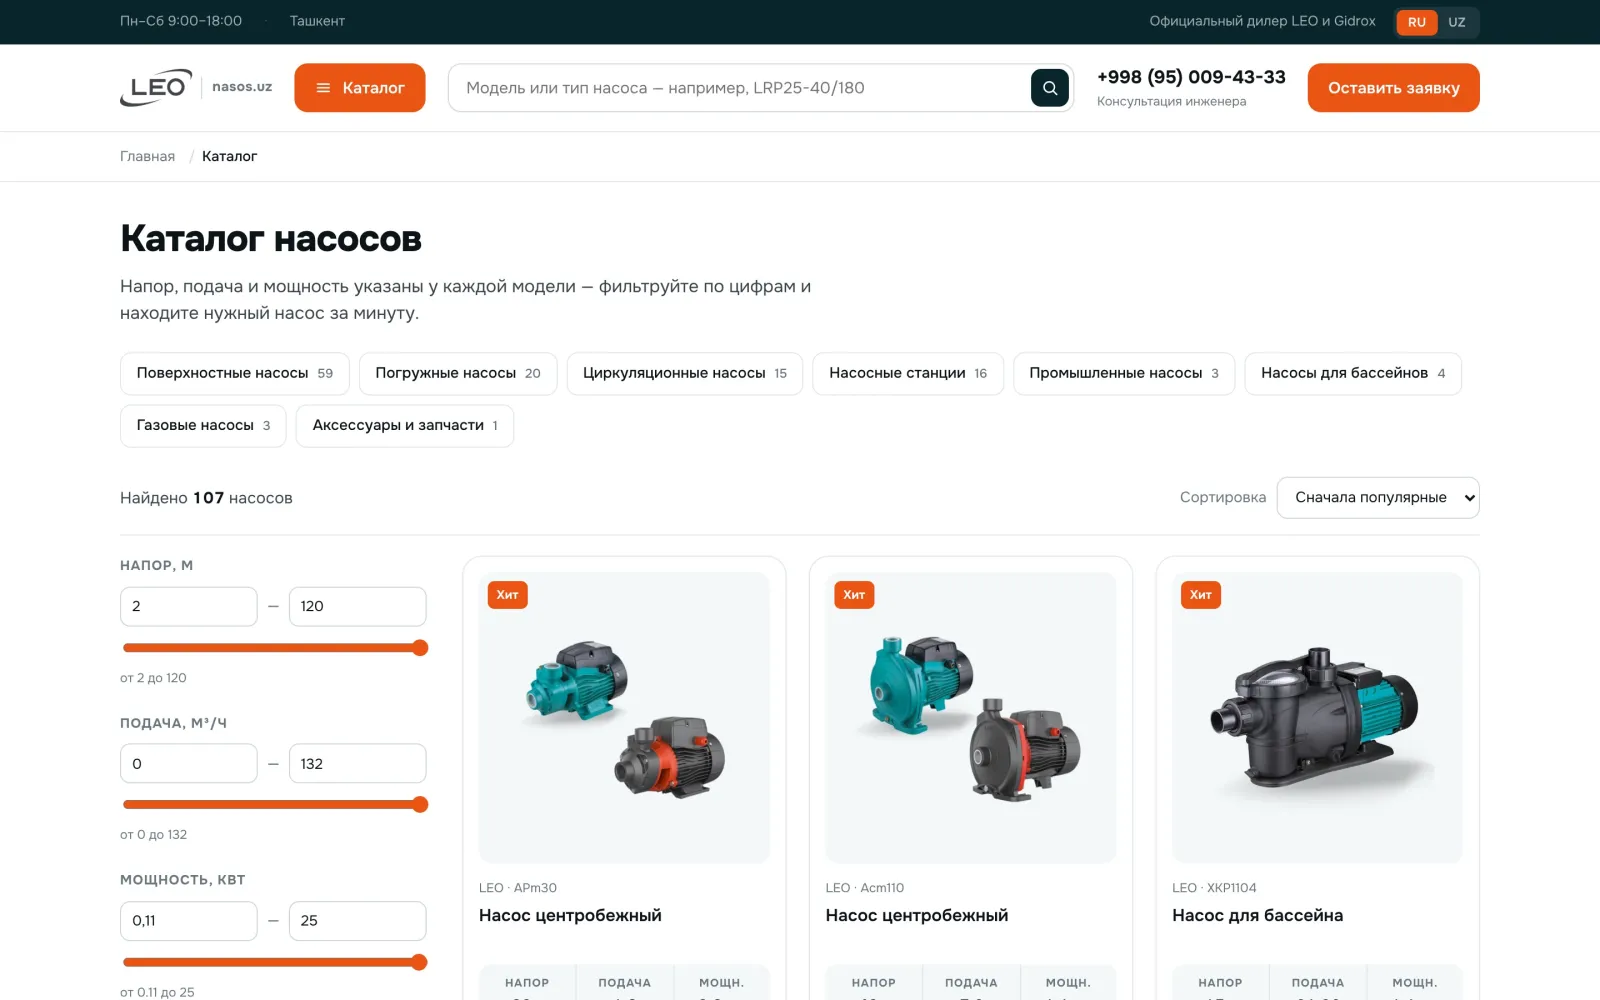Click the LEO · APm30 model label
Screen dimensions: 1600x1000
pos(518,888)
